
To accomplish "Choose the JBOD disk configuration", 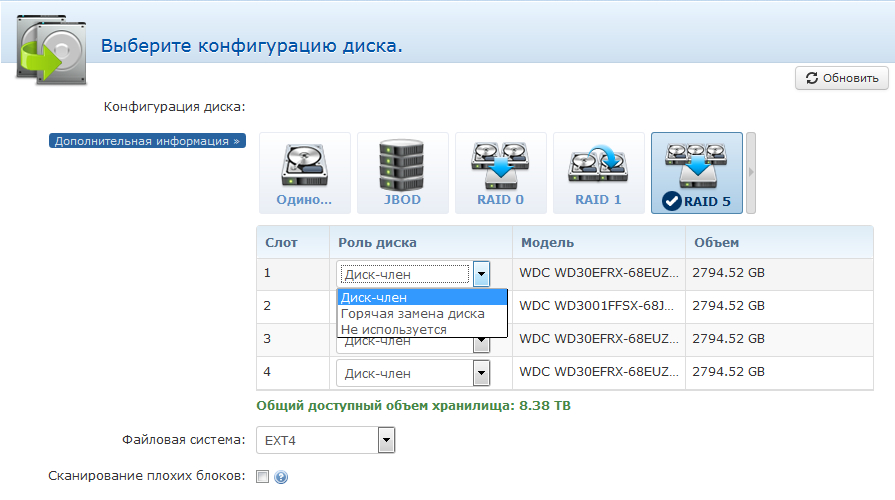I will pos(402,173).
